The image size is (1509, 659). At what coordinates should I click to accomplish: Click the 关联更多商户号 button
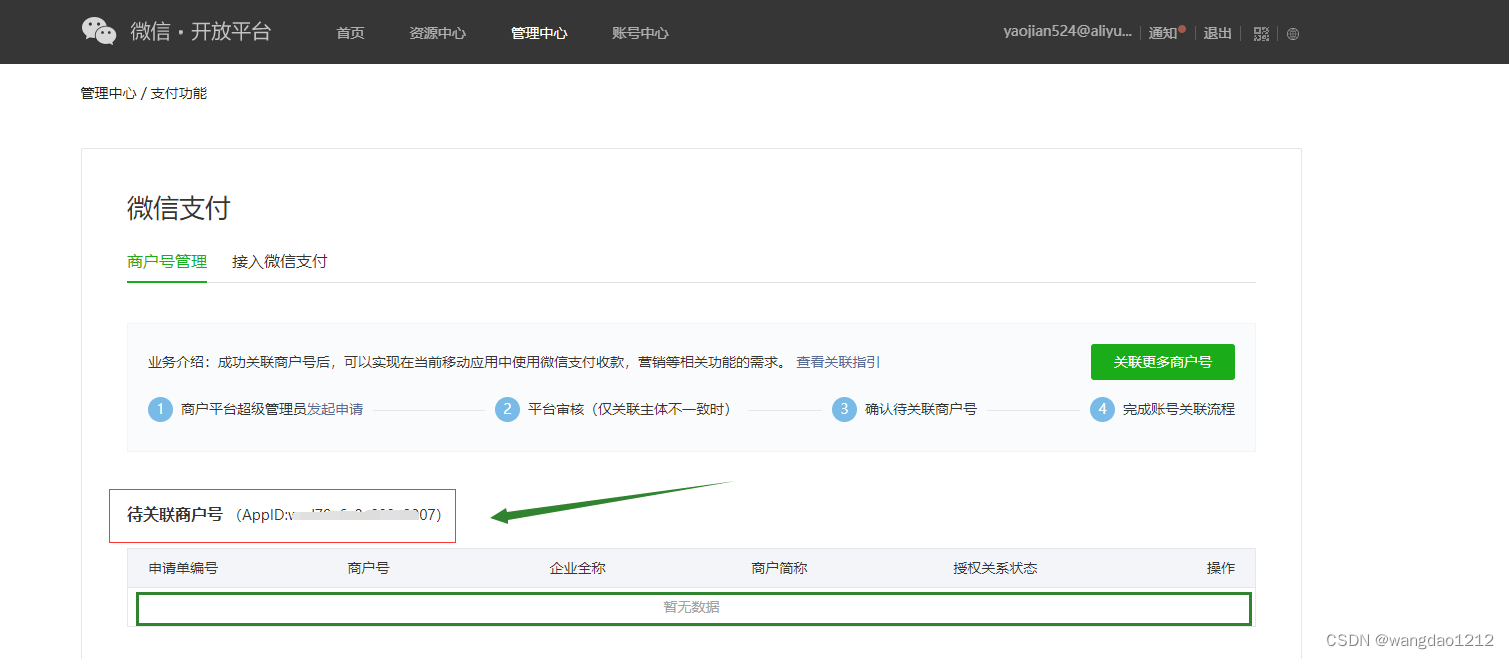coord(1163,362)
